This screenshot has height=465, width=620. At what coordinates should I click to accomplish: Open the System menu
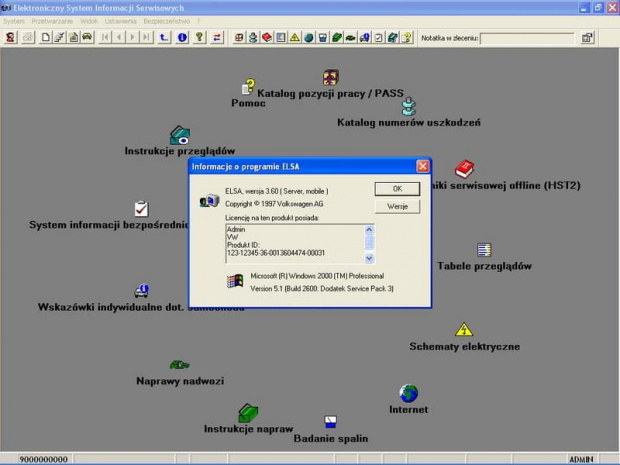14,21
